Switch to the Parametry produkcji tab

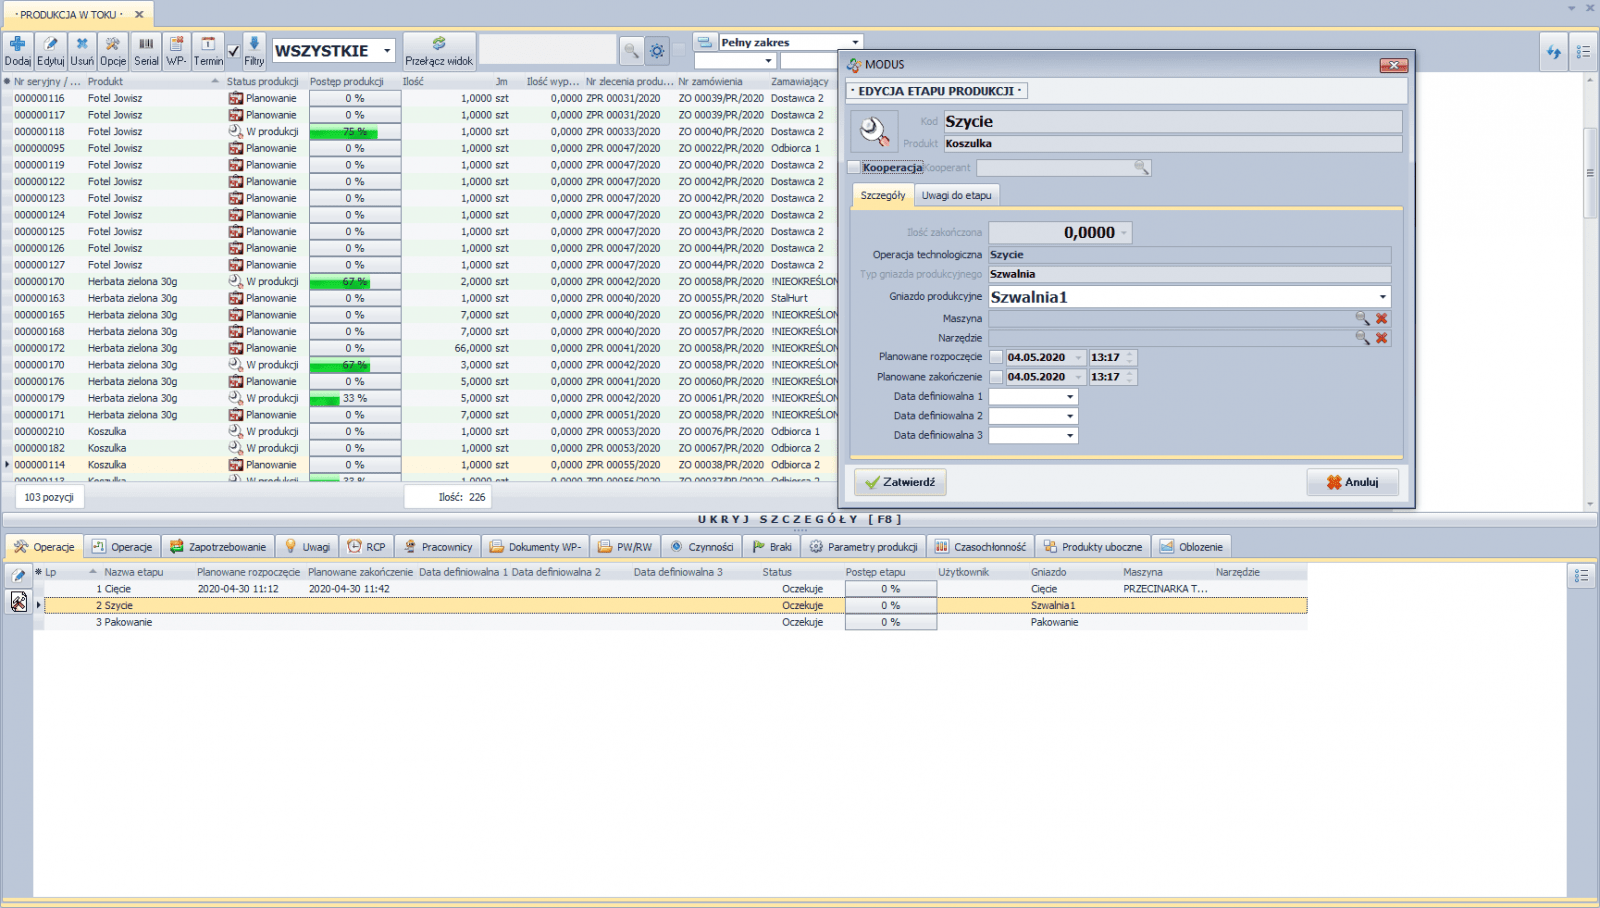pos(863,547)
